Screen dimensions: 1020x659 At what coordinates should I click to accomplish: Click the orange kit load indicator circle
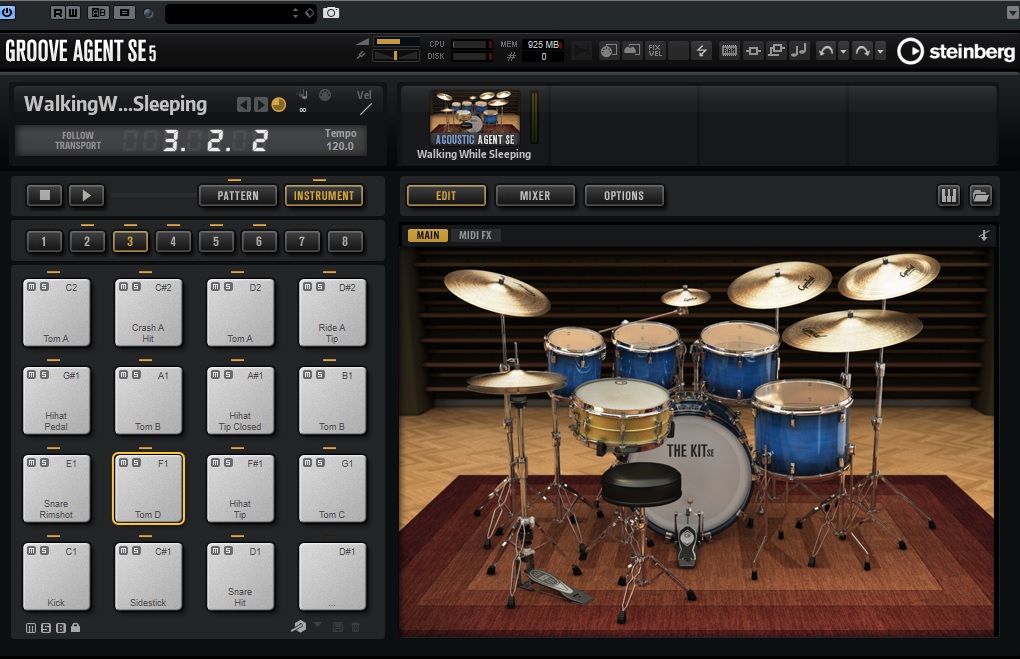coord(278,105)
